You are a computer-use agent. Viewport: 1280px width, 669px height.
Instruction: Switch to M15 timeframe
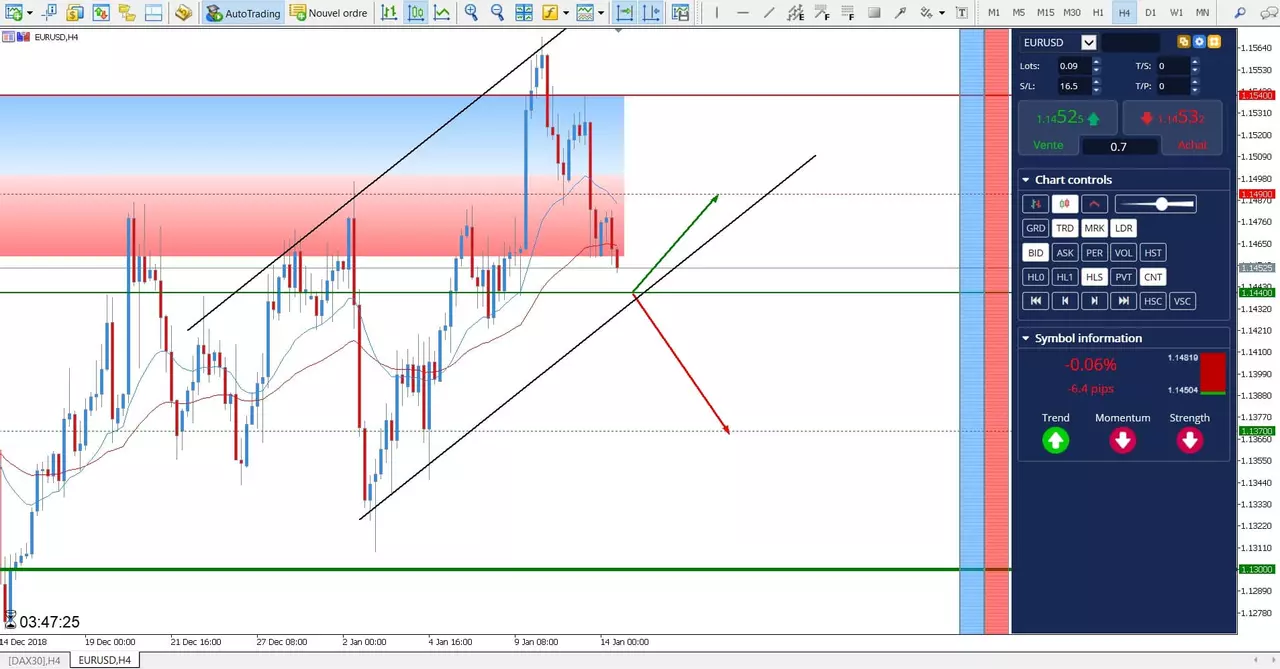click(1045, 13)
